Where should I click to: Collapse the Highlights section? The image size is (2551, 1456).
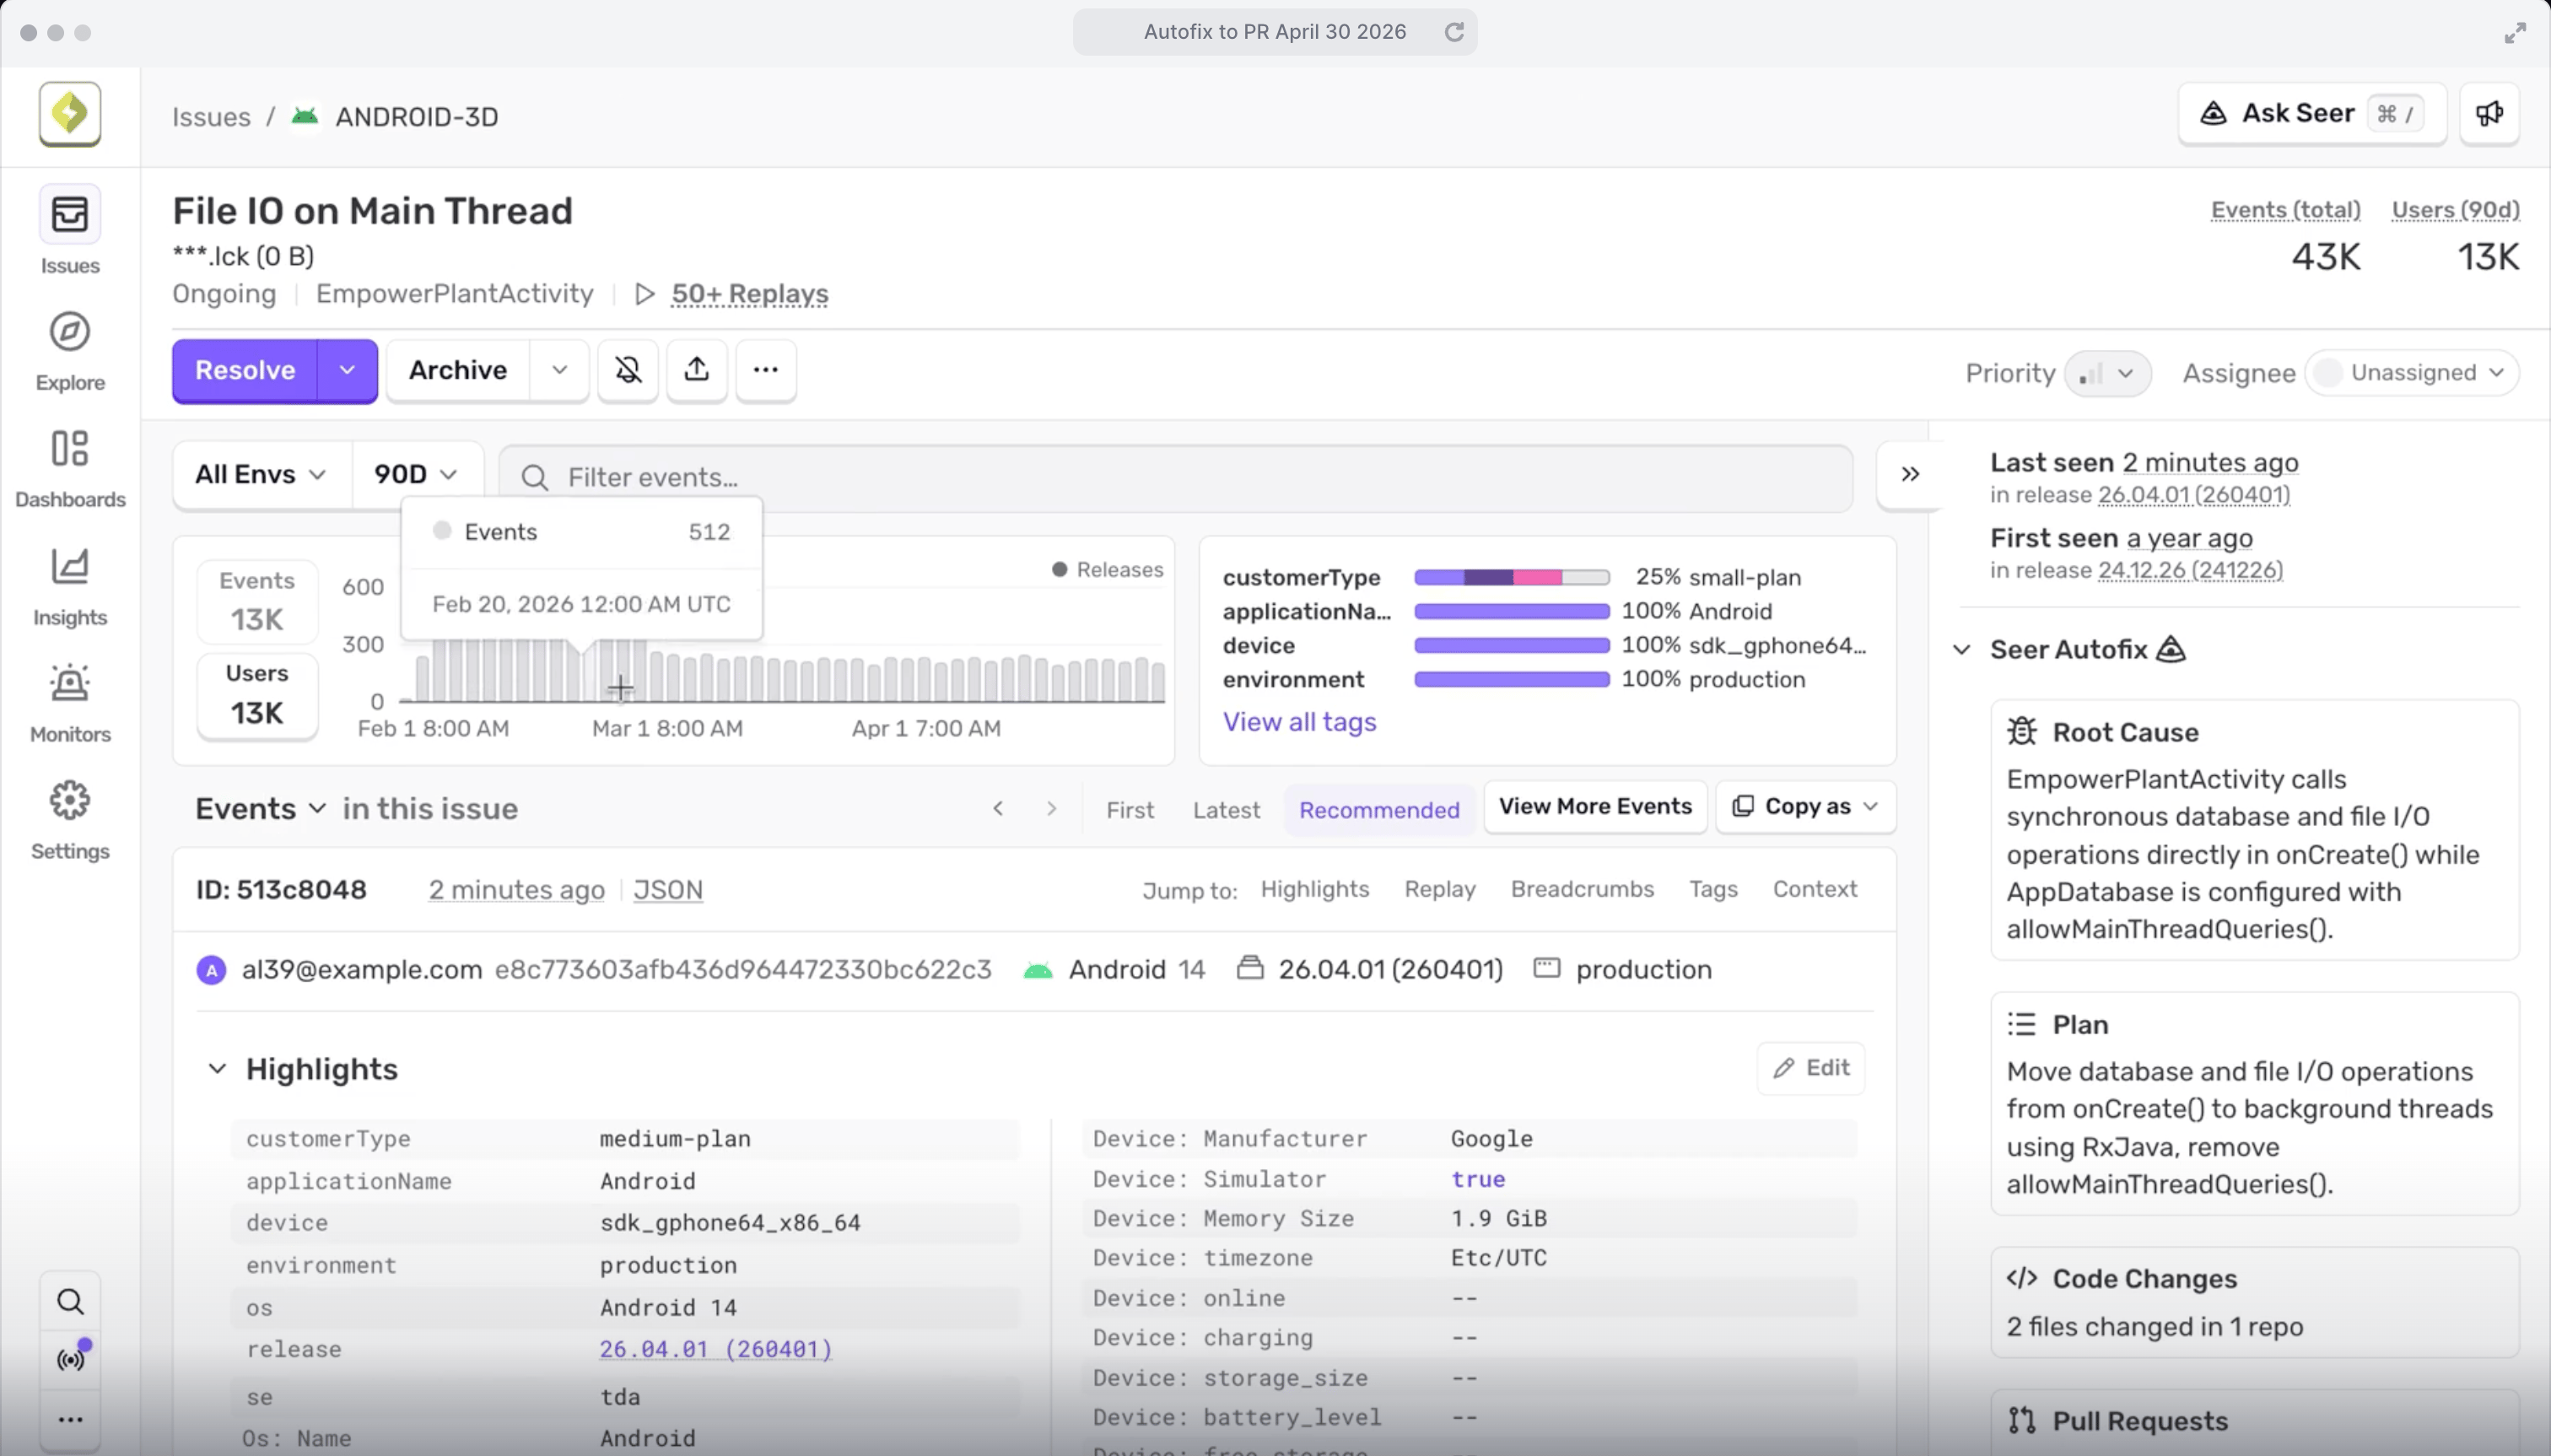coord(217,1069)
